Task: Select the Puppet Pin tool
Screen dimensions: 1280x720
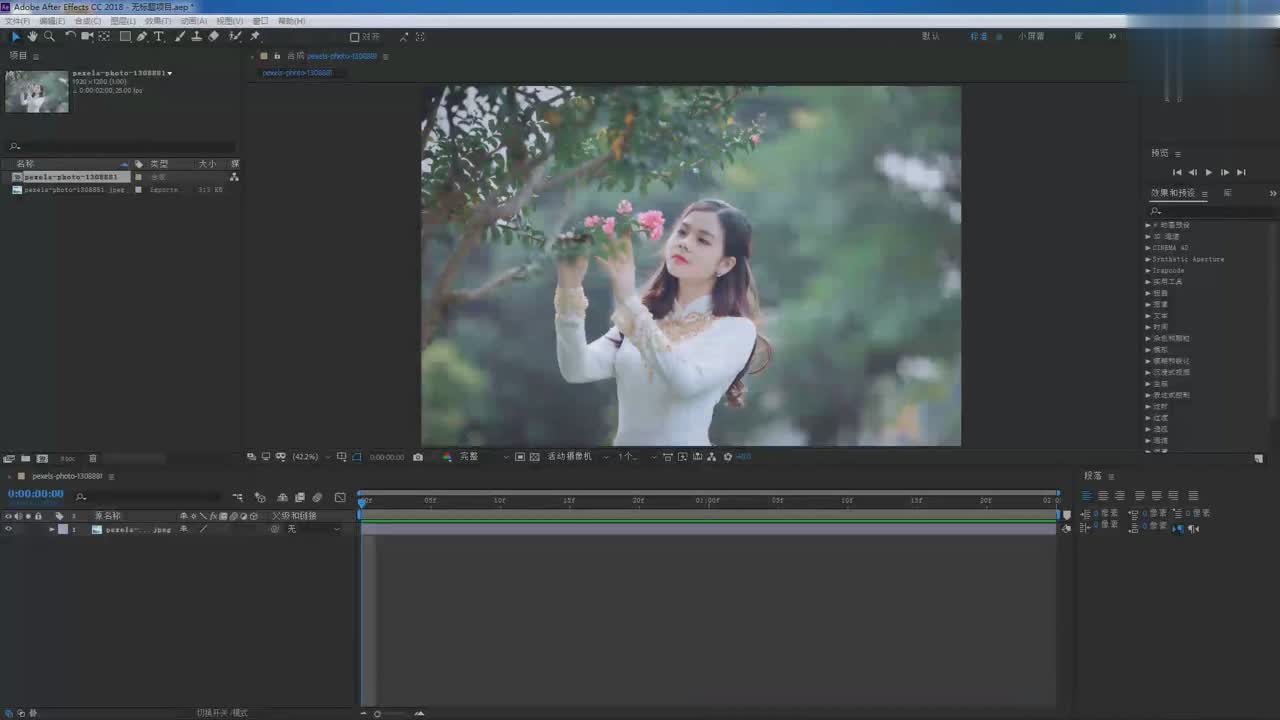Action: point(255,36)
